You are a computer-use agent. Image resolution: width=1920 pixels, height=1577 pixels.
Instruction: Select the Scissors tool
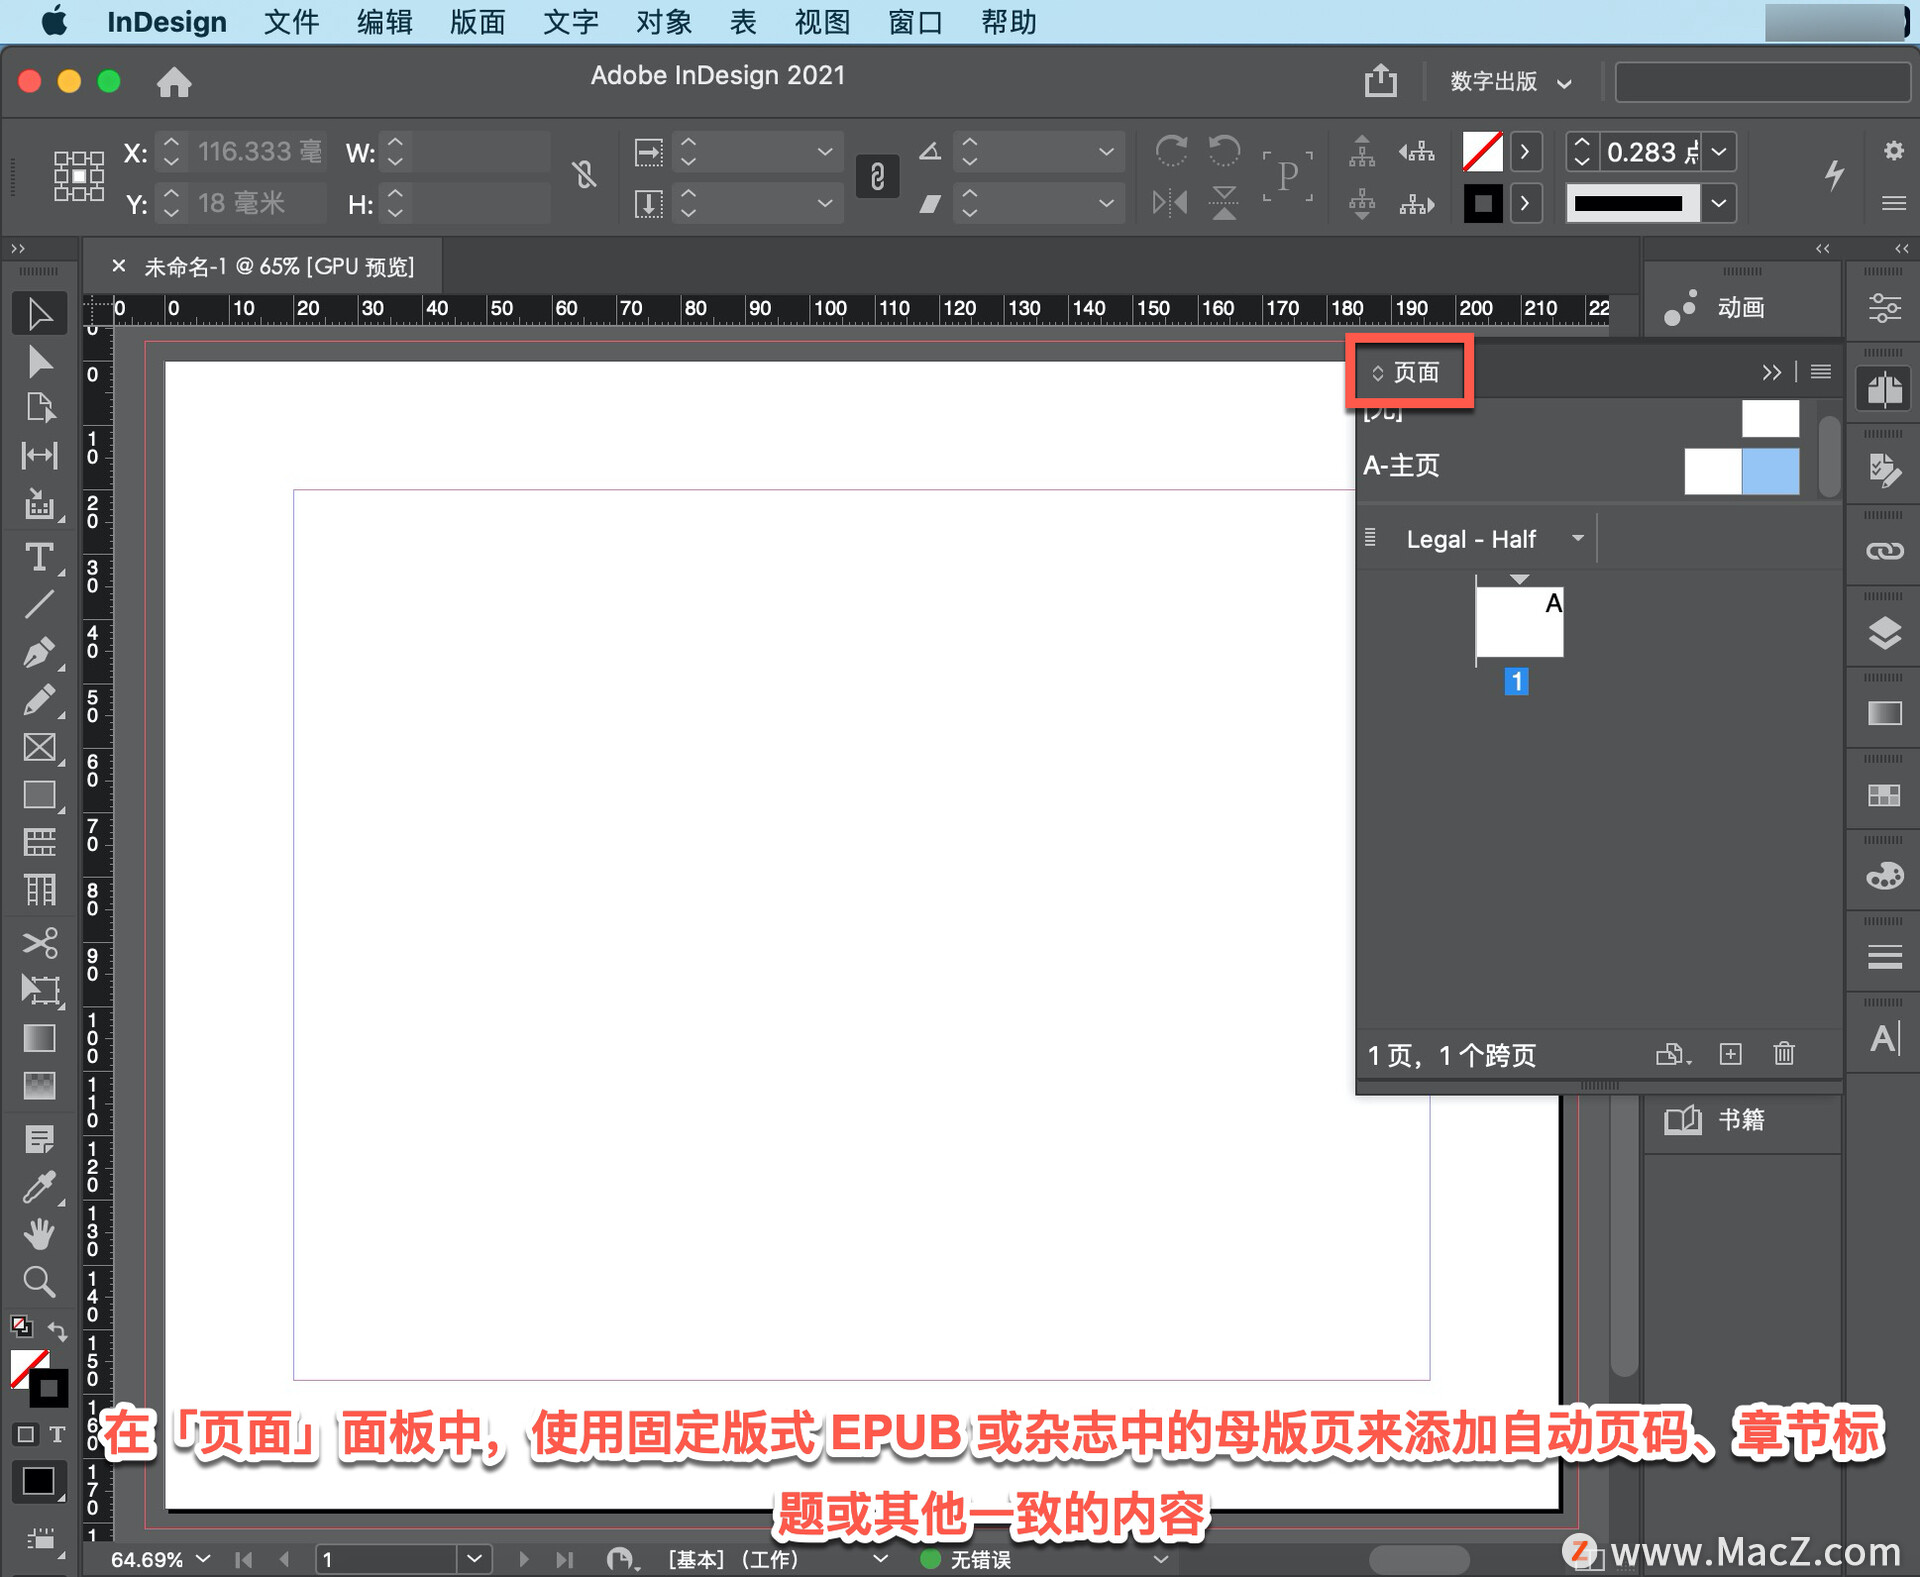click(x=39, y=942)
